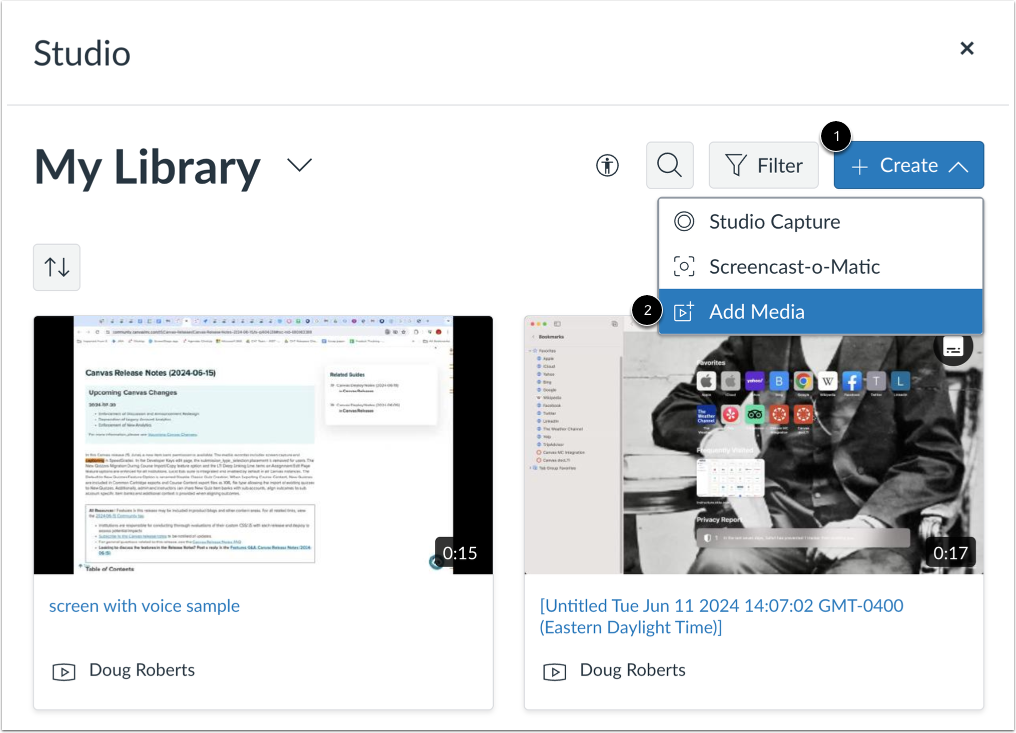Image resolution: width=1016 pixels, height=733 pixels.
Task: Select the Studio Capture icon
Action: (x=683, y=221)
